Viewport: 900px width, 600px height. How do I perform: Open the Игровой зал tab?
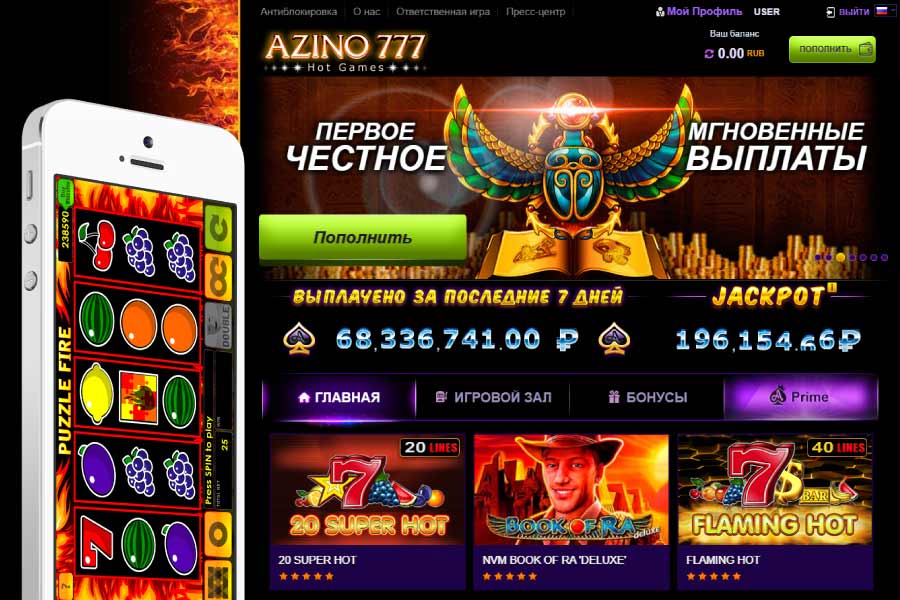click(493, 397)
